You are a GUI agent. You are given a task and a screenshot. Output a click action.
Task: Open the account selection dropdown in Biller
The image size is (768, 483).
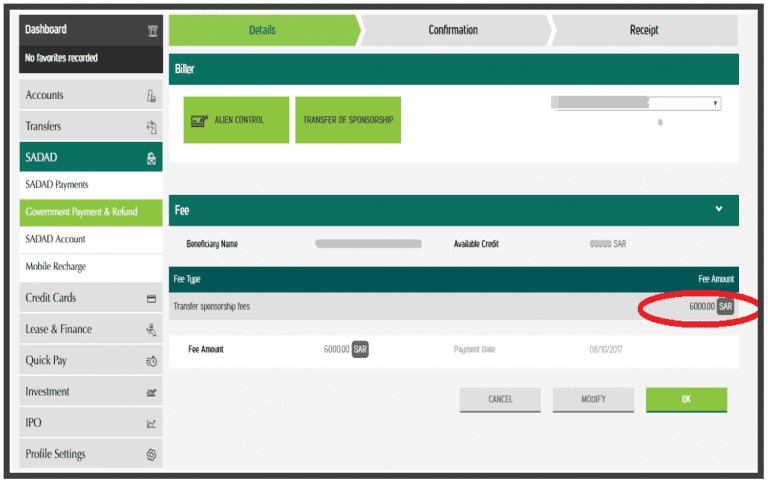pos(636,103)
